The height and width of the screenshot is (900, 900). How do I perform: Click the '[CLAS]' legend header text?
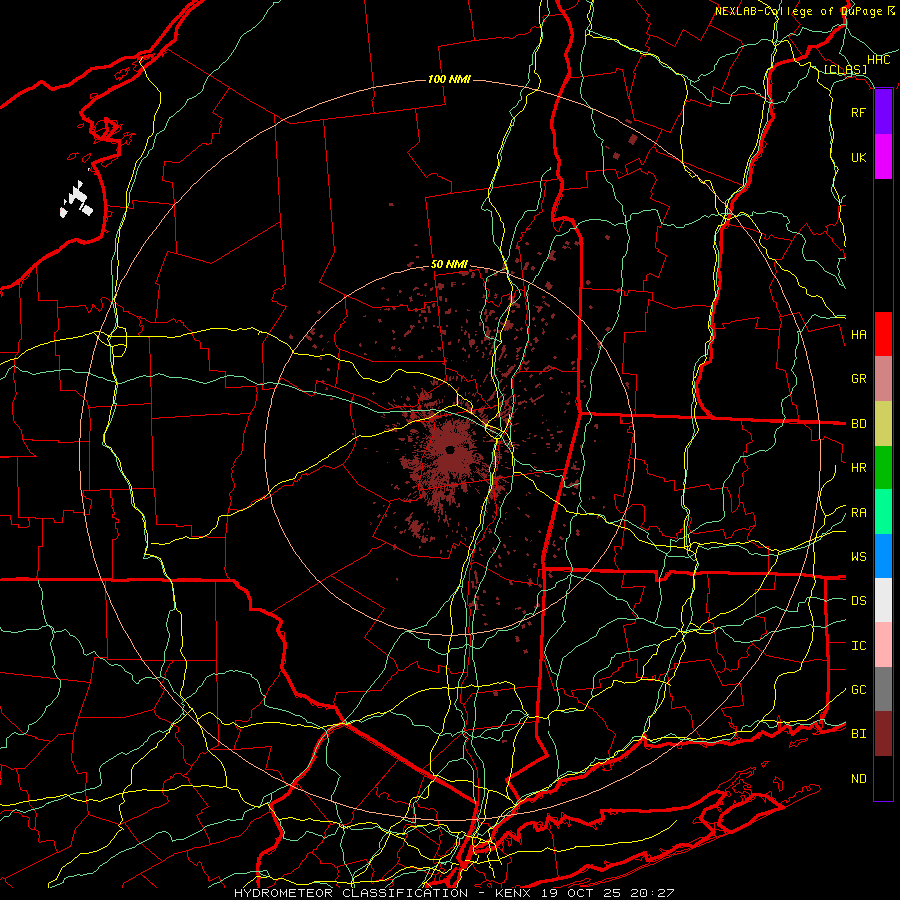(845, 69)
